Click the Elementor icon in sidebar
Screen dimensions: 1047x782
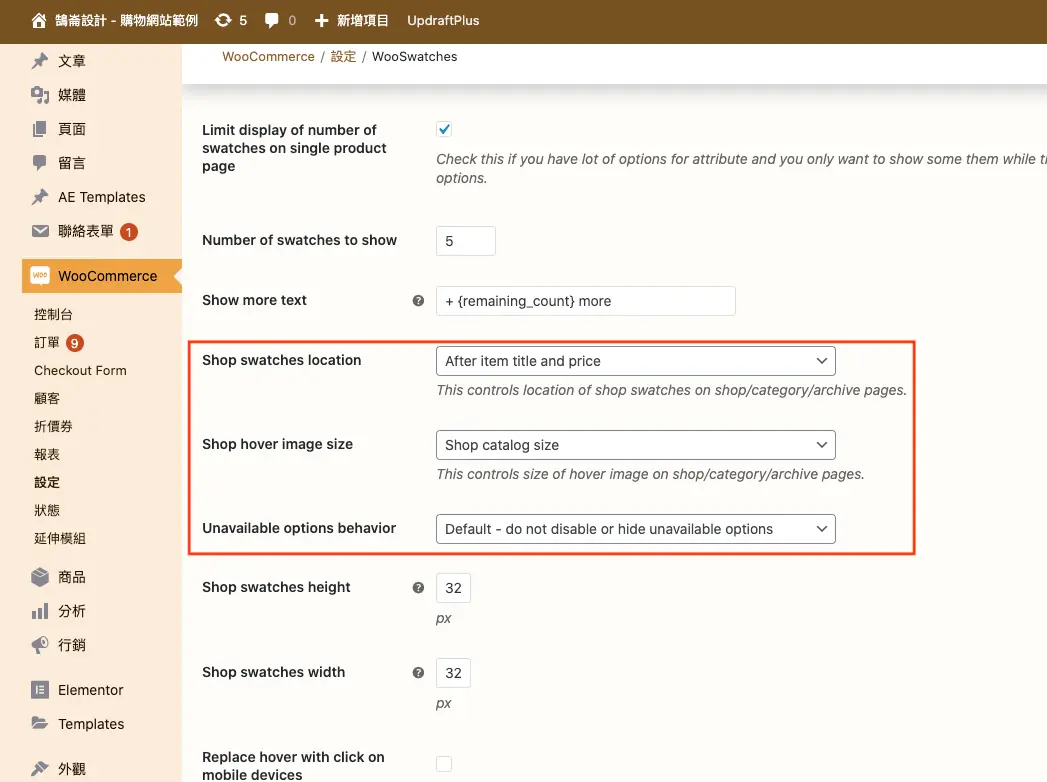(40, 690)
